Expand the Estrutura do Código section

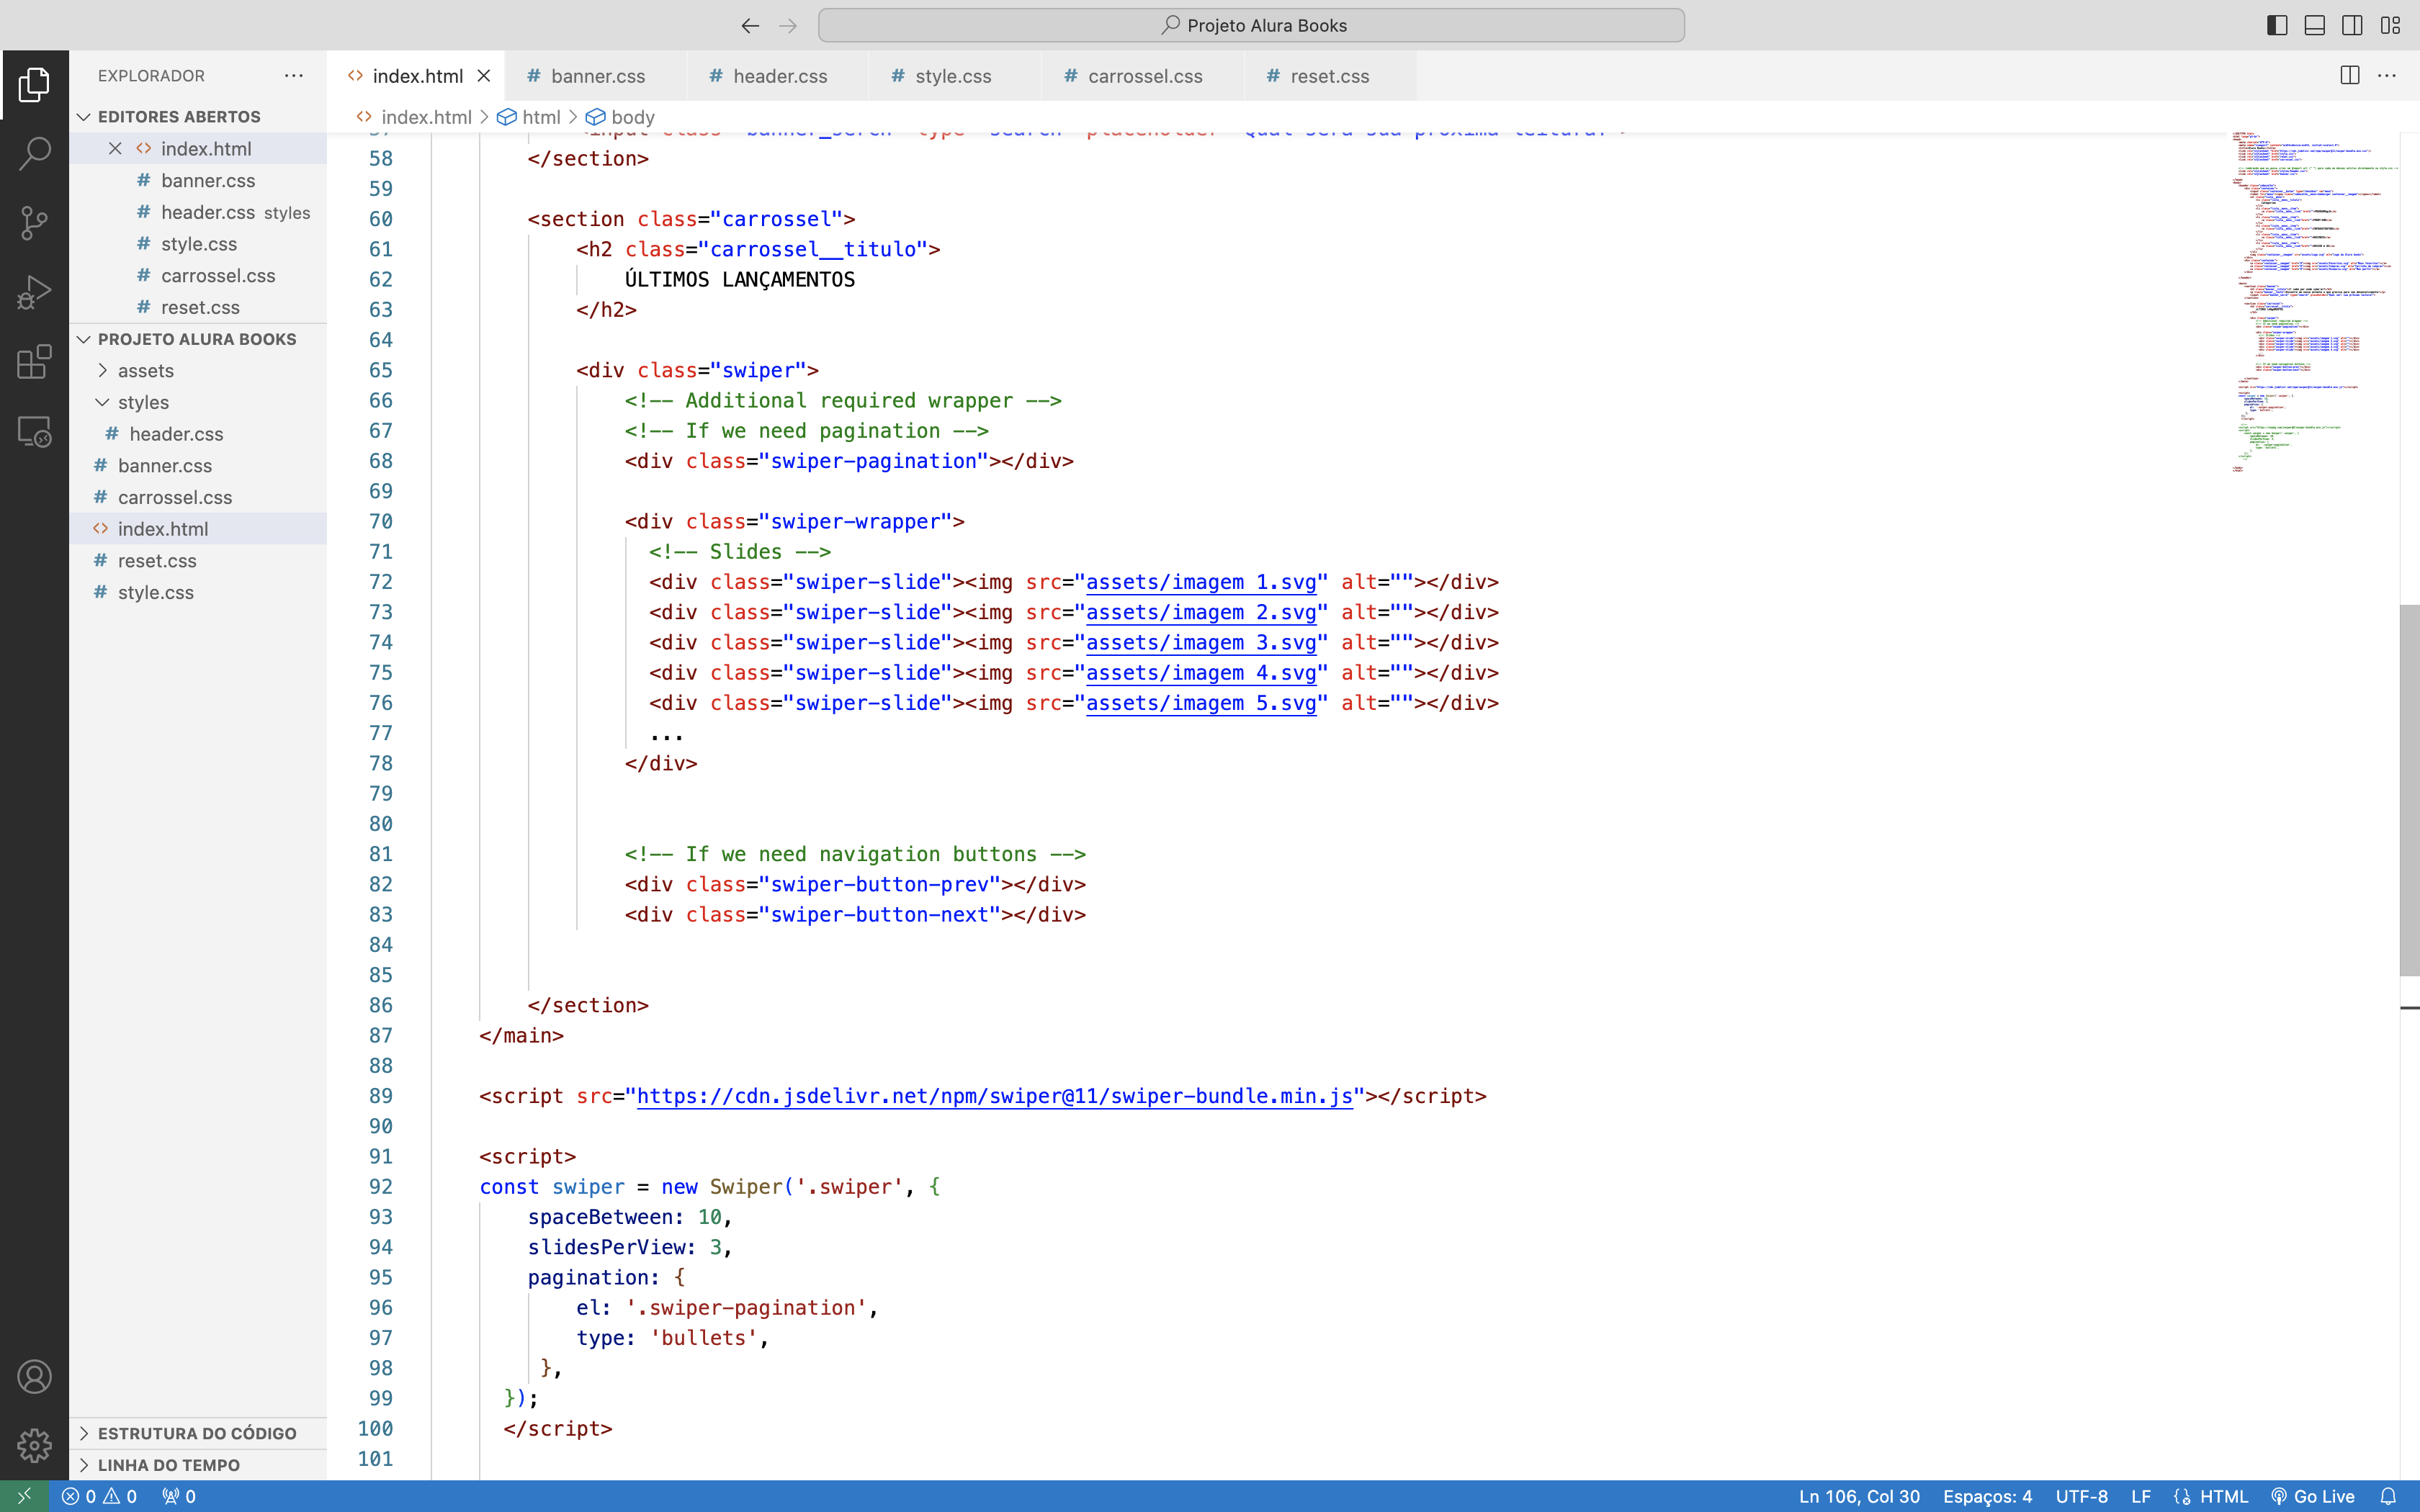tap(198, 1433)
